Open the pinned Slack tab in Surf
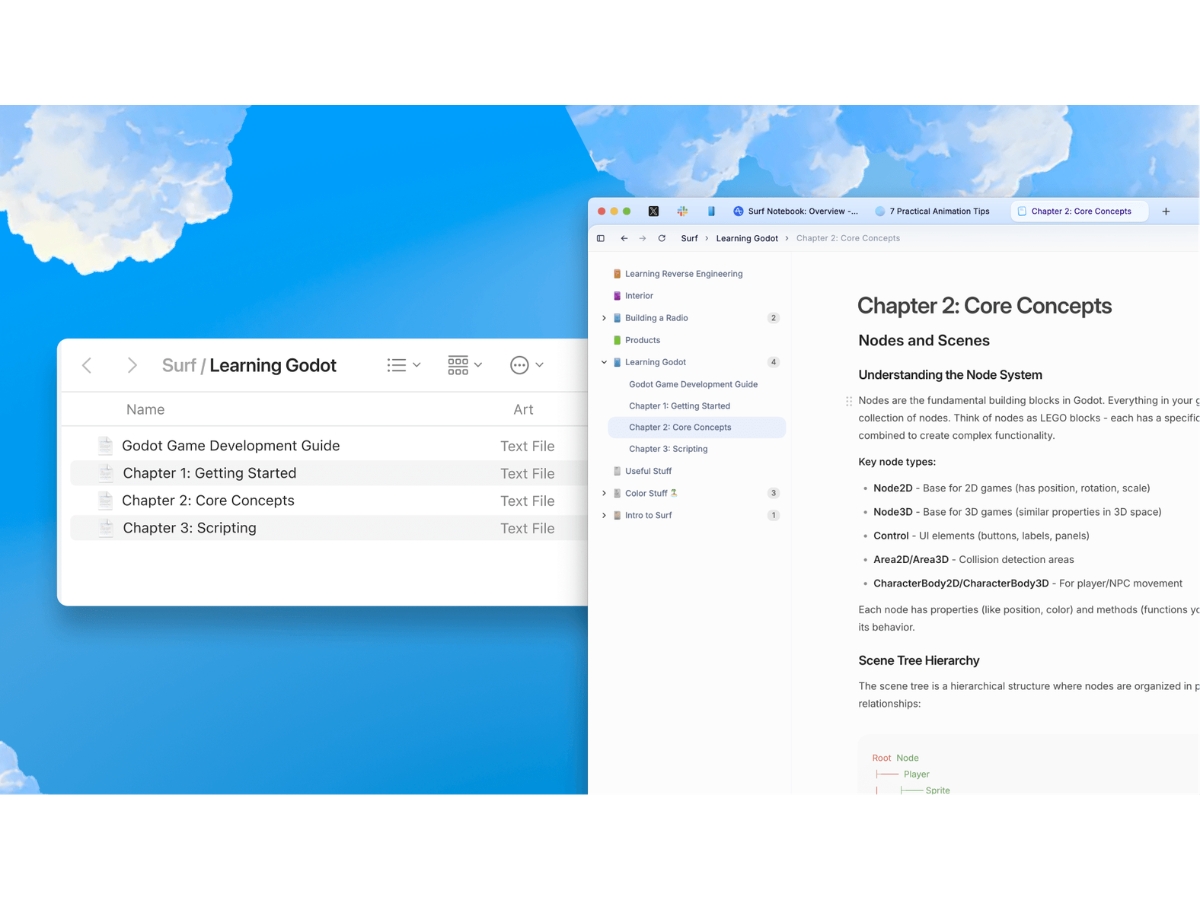This screenshot has height=900, width=1200. (x=682, y=211)
